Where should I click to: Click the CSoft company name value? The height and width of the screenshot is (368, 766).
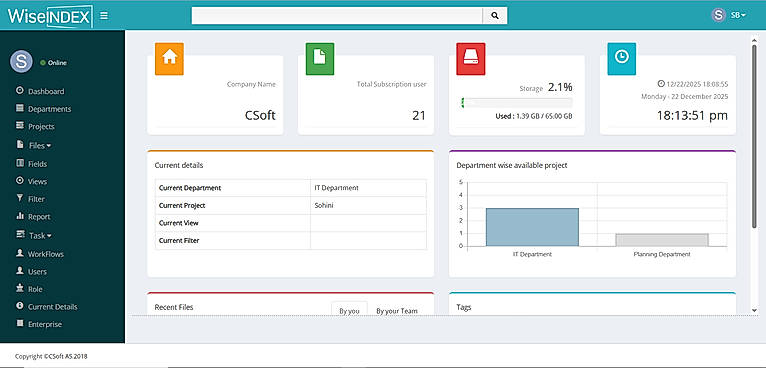pyautogui.click(x=260, y=115)
